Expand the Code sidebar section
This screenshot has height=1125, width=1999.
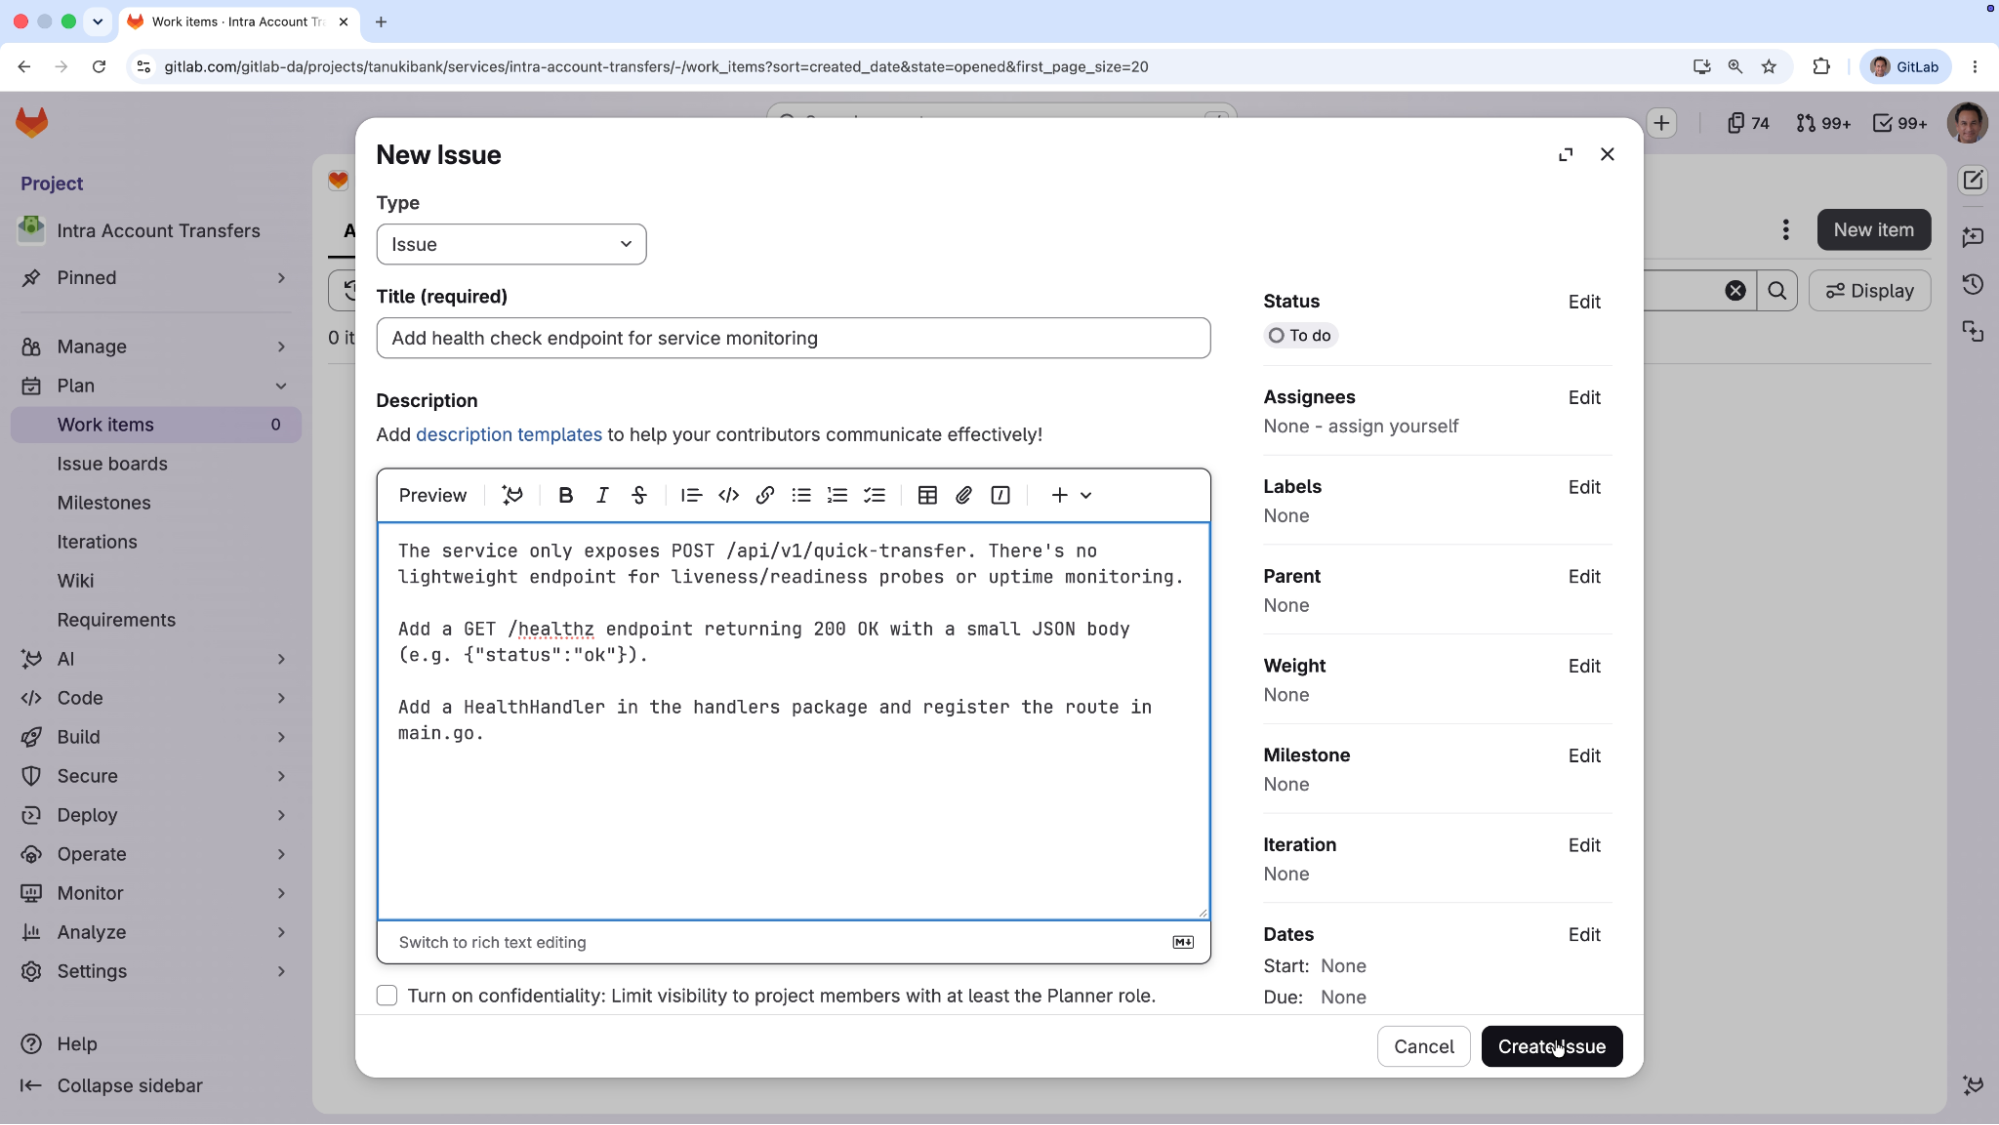coord(155,698)
